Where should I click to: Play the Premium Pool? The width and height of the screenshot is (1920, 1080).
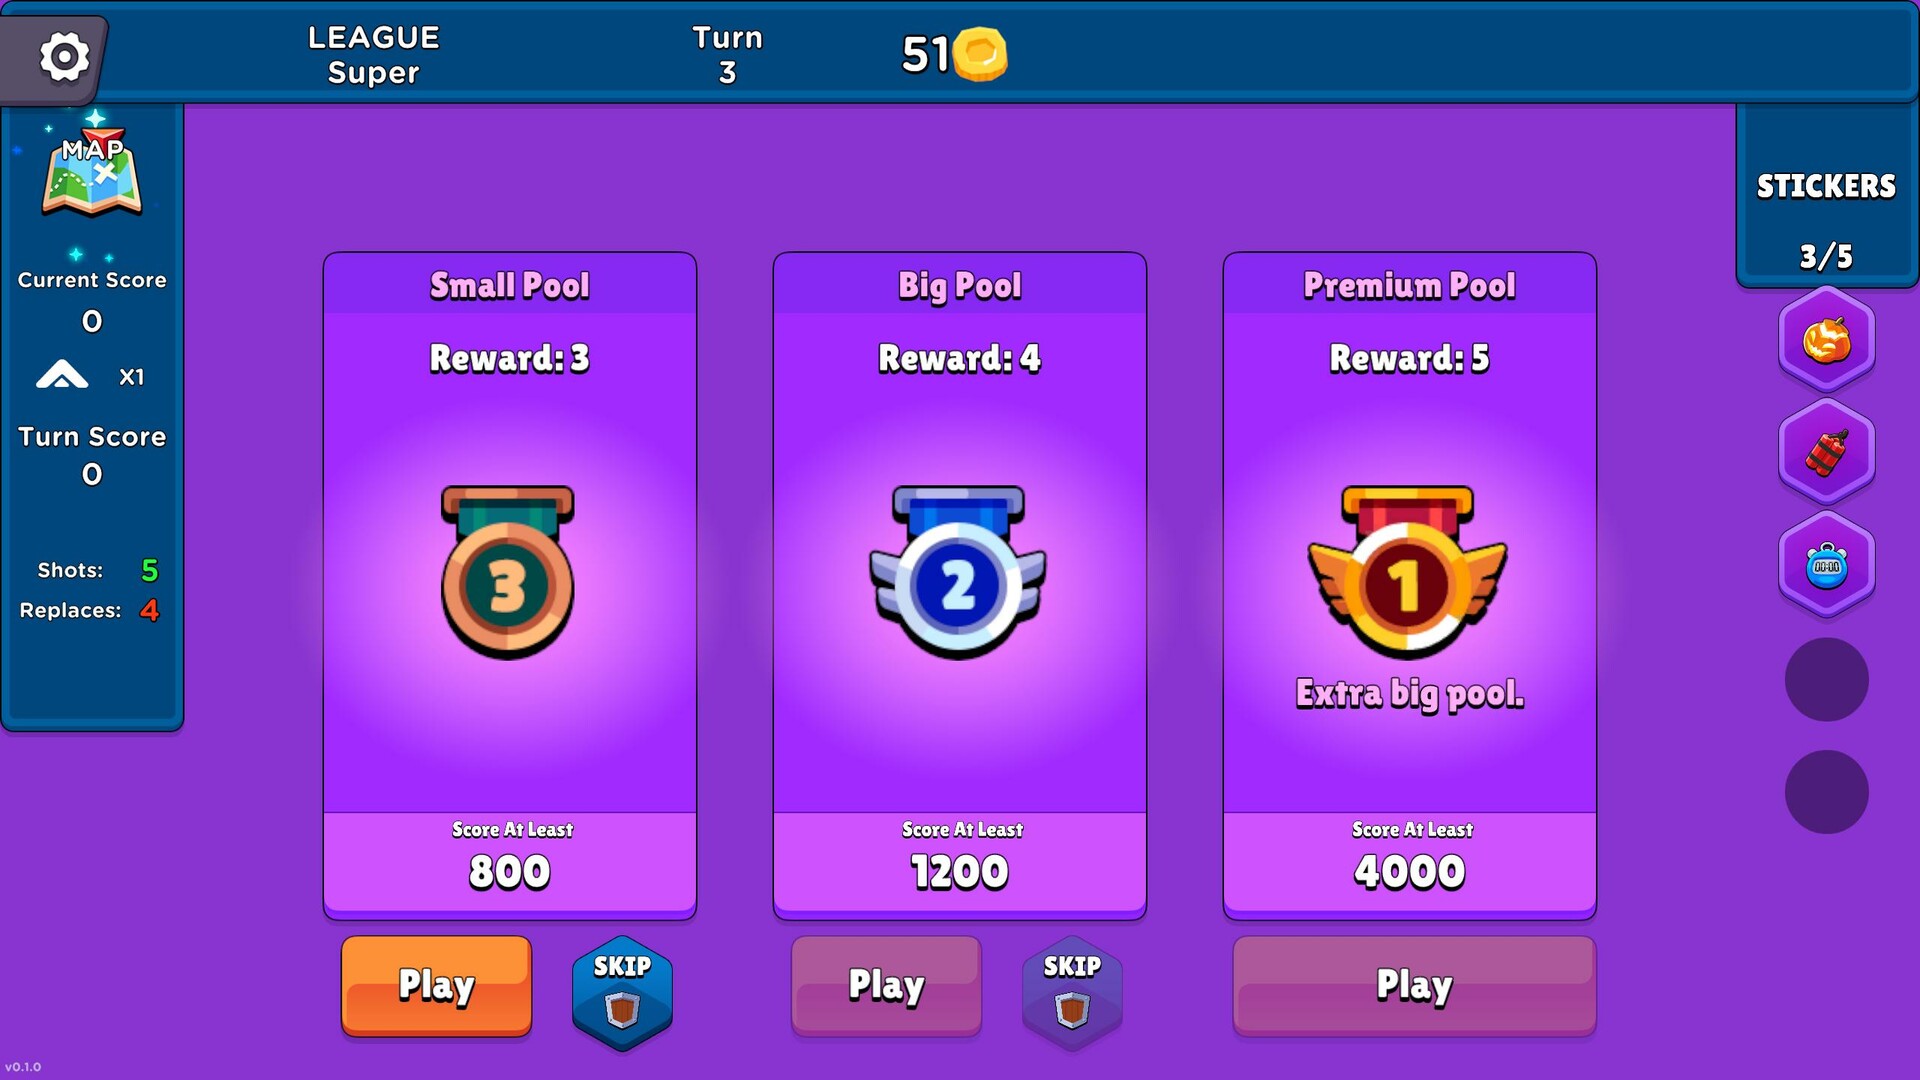coord(1414,986)
